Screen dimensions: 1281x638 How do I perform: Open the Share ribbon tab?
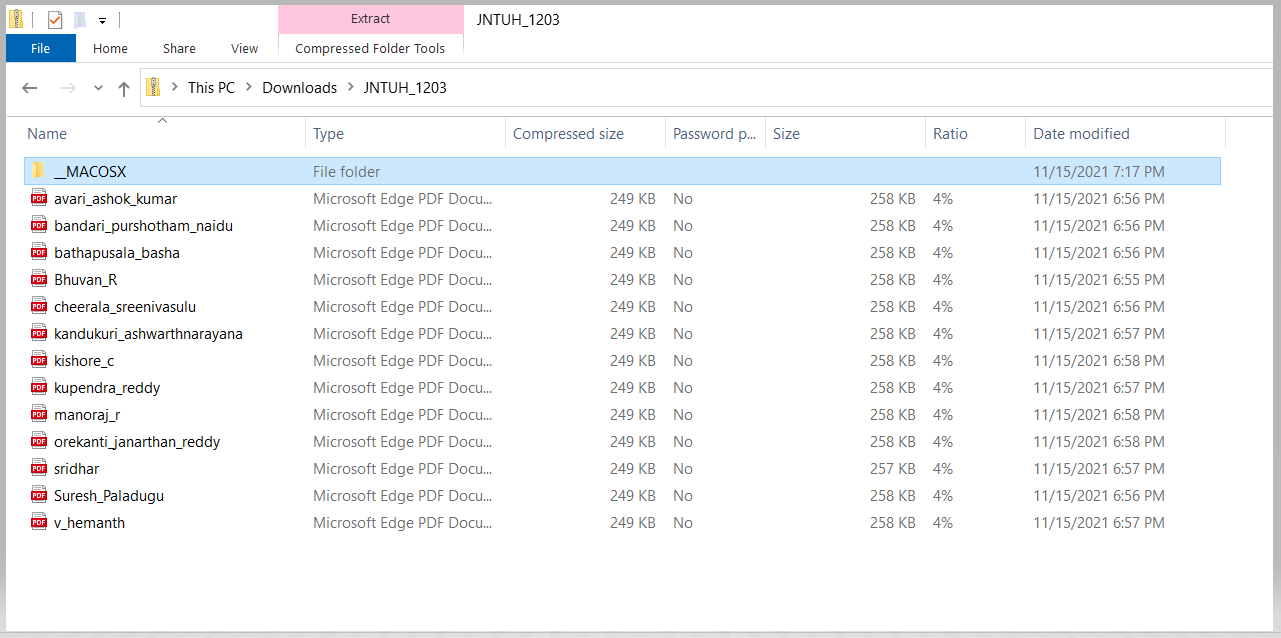(179, 48)
